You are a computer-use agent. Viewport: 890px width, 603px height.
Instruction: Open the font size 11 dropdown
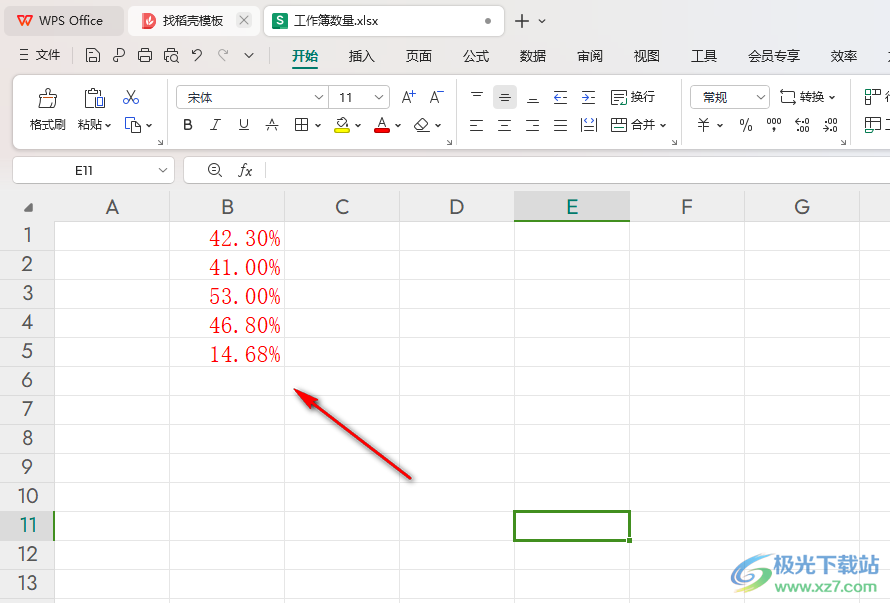(x=379, y=97)
